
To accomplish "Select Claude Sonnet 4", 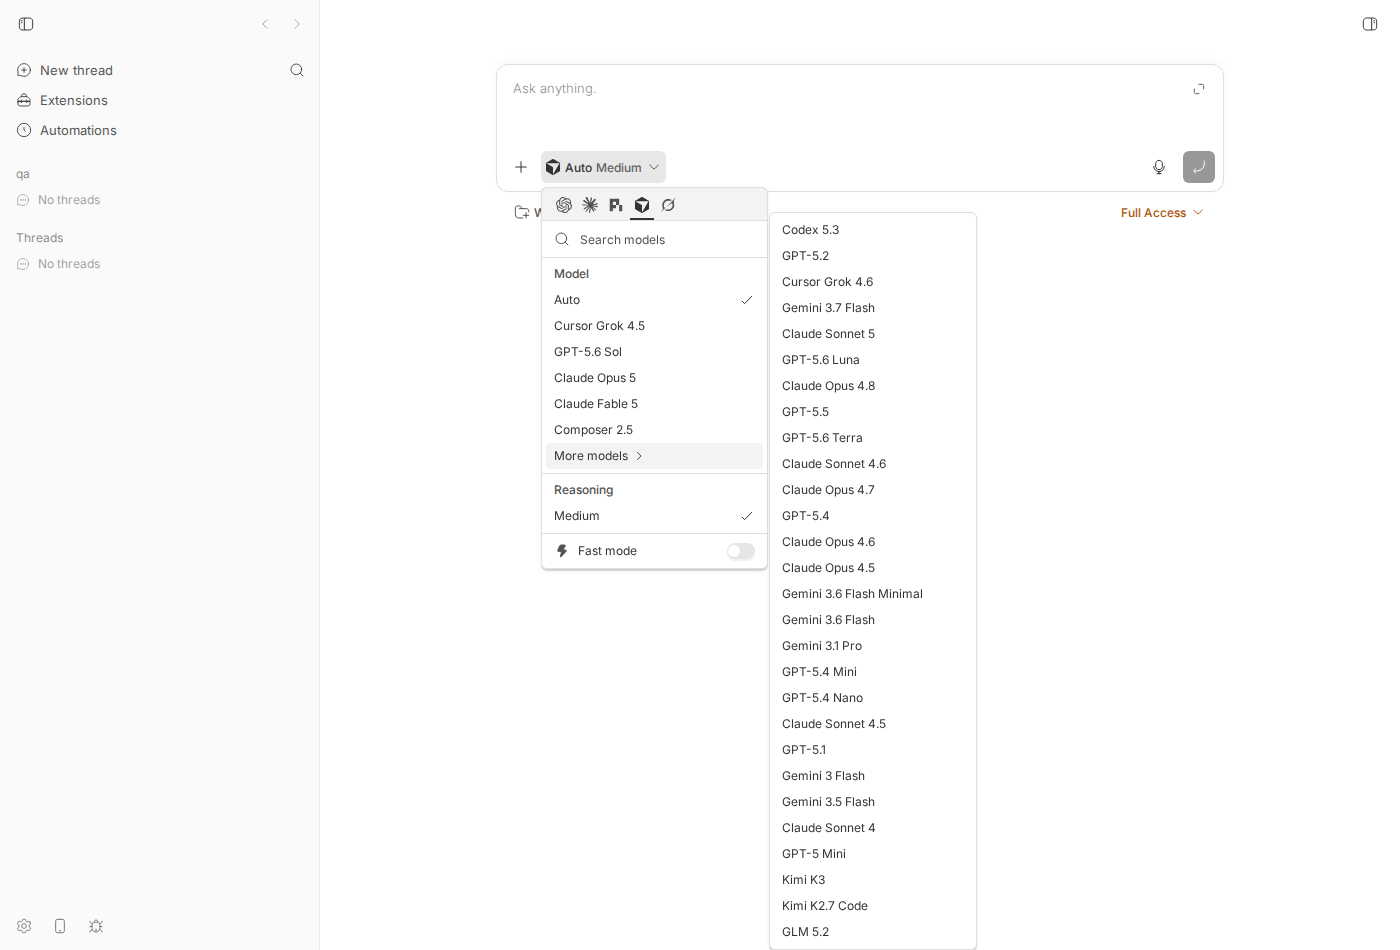I will (873, 828).
